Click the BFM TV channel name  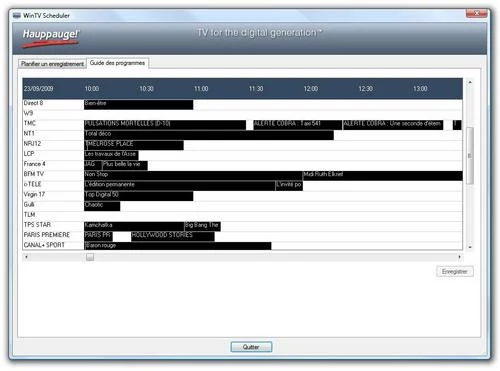pos(34,174)
